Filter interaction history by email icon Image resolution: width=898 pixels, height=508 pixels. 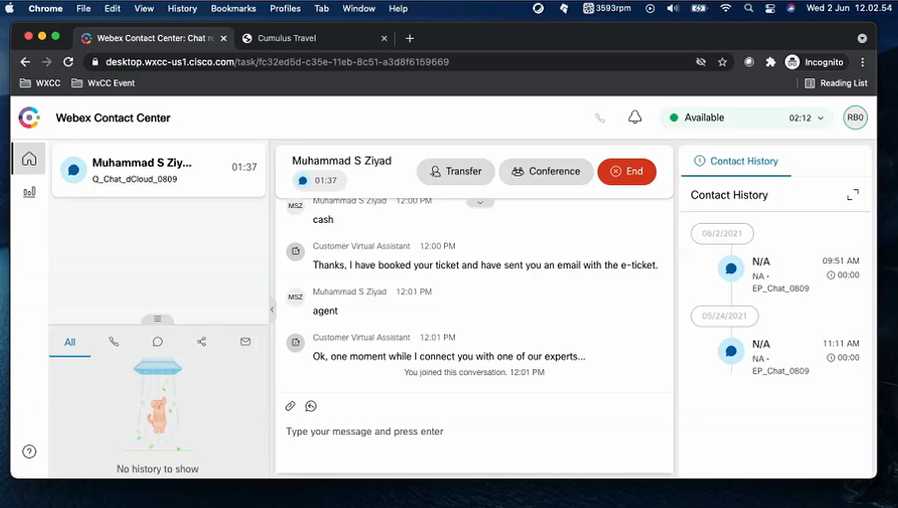(245, 342)
